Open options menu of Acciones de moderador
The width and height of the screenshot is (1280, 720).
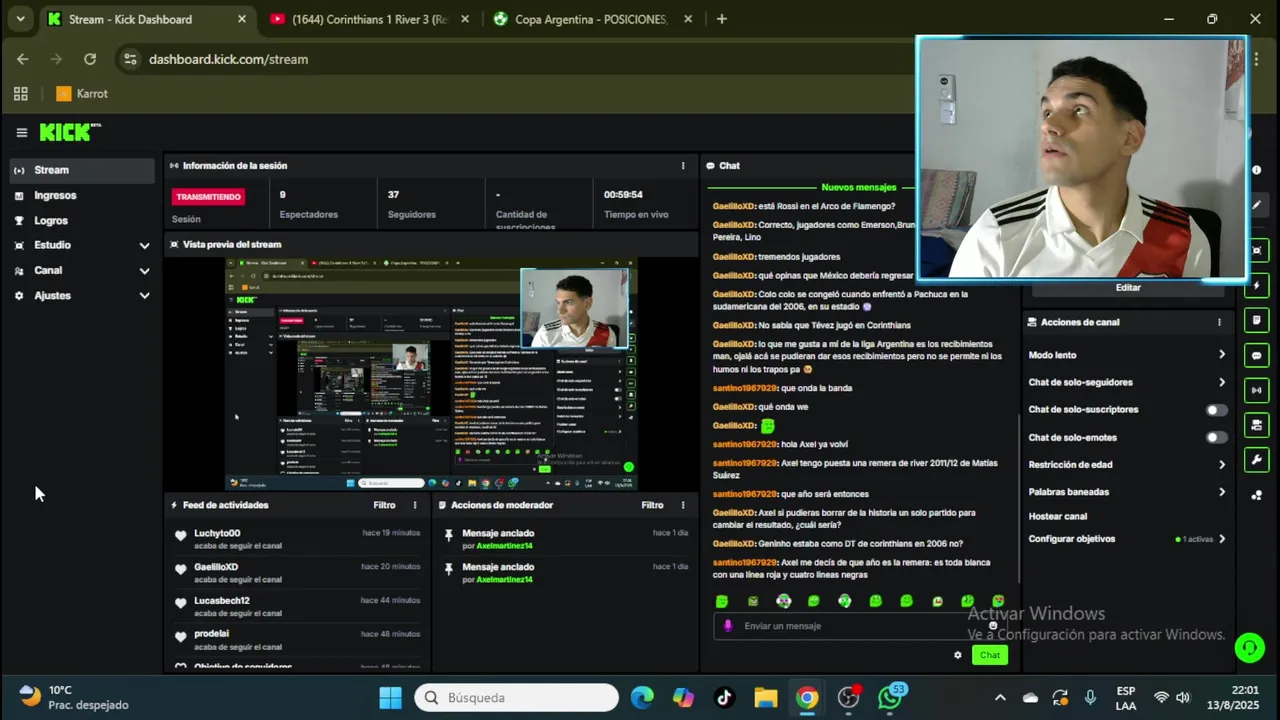click(683, 505)
